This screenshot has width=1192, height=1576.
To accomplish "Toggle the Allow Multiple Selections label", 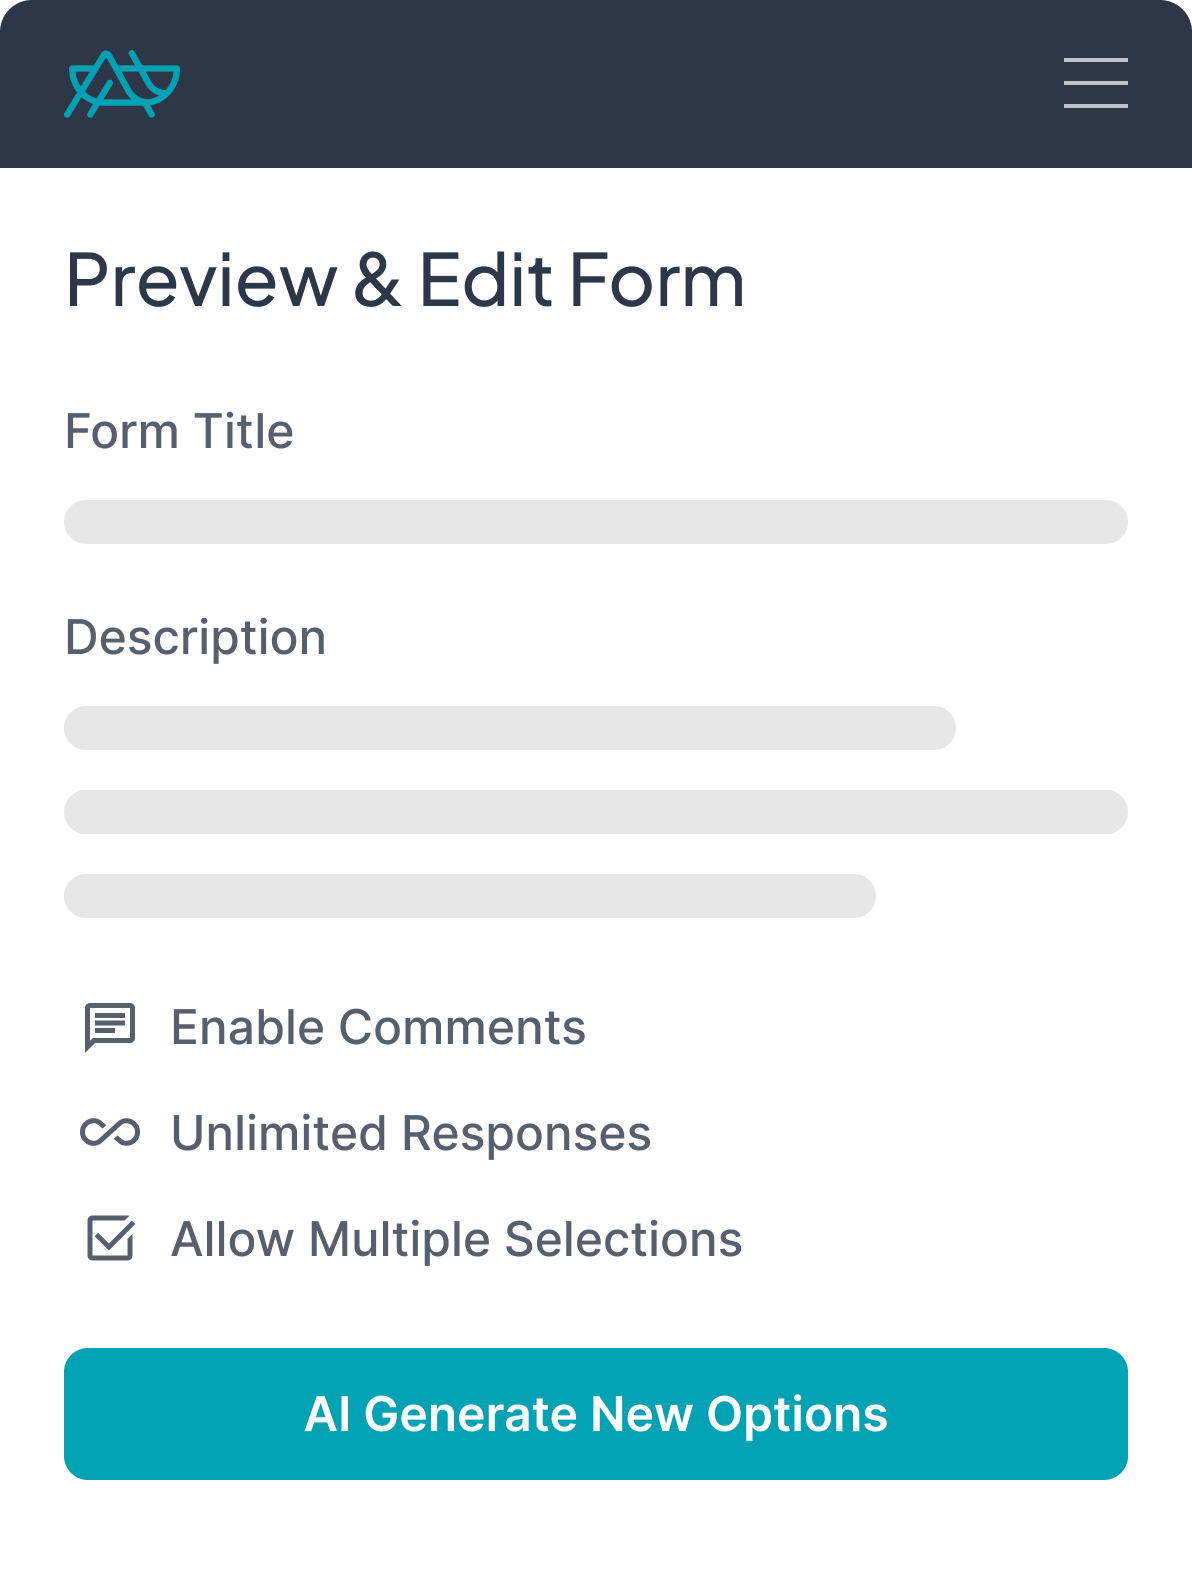I will pyautogui.click(x=456, y=1240).
